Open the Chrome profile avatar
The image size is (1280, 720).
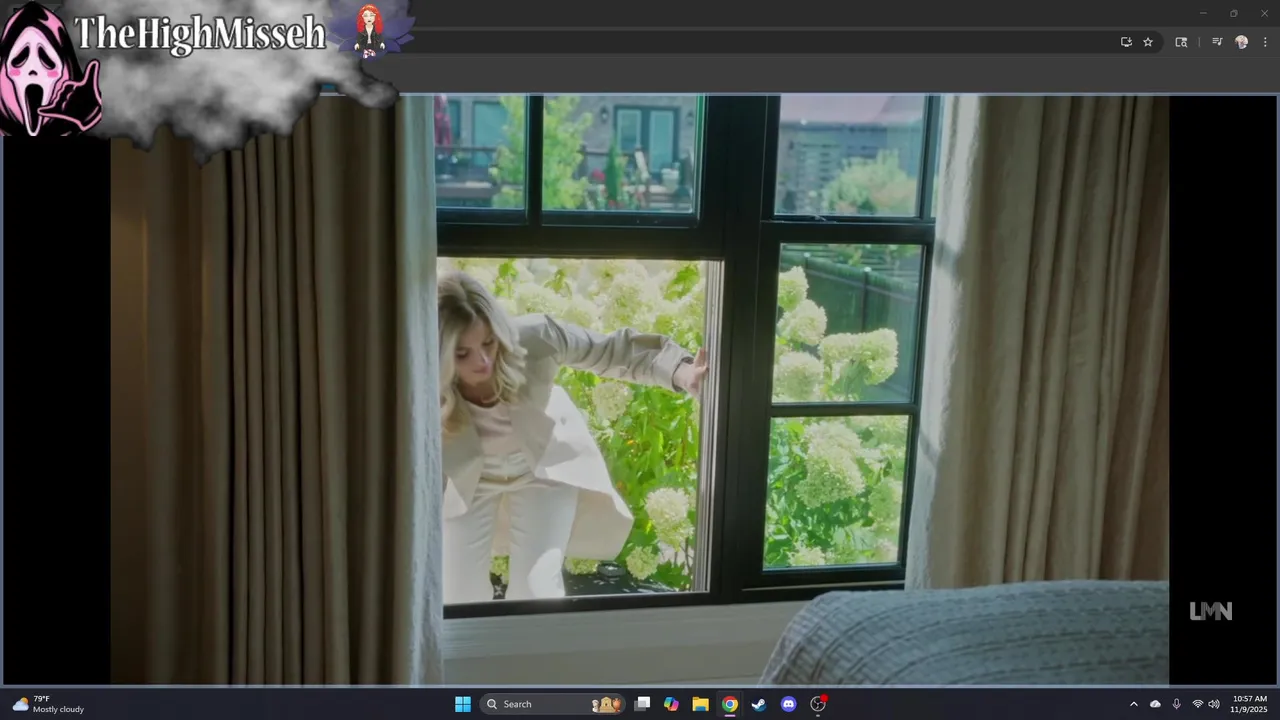pos(1242,42)
